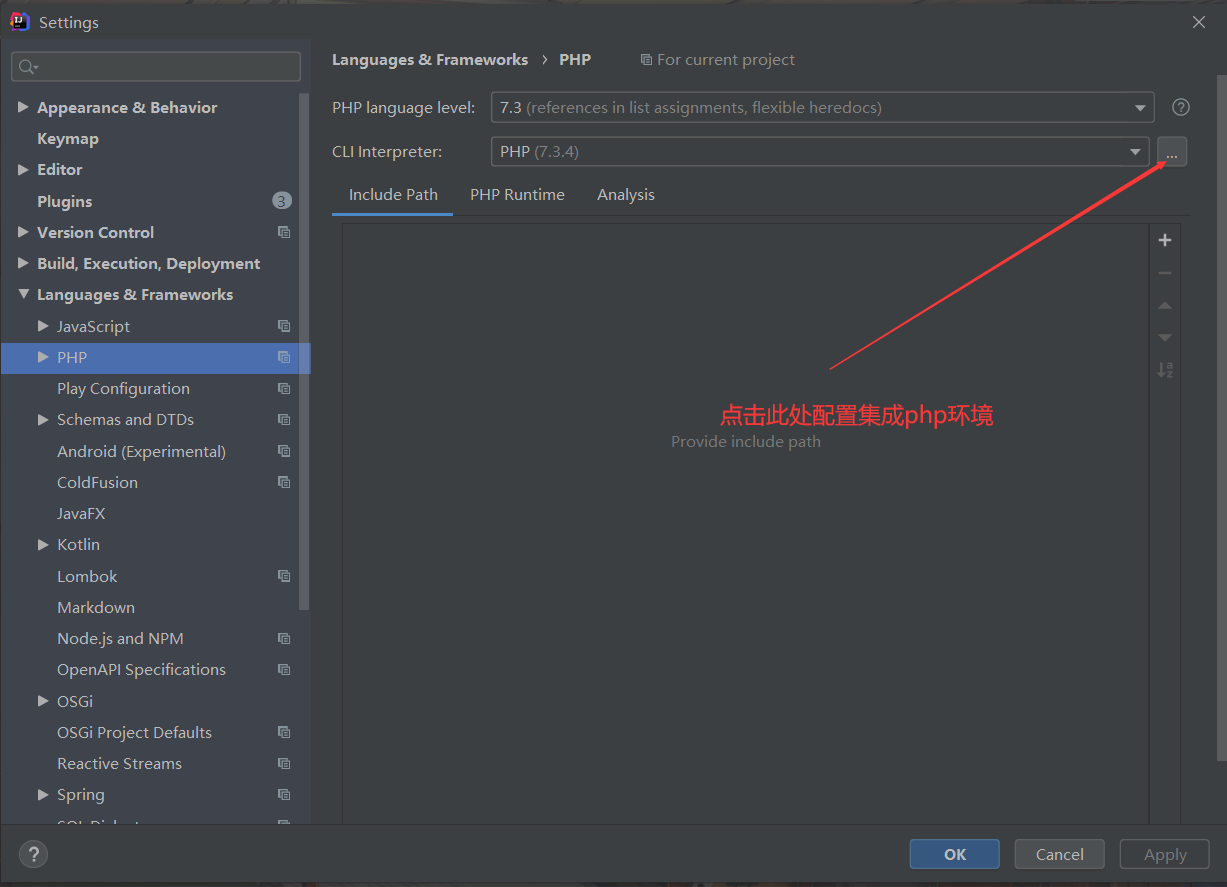Expand the Schemas and DTDs arrow
This screenshot has width=1227, height=887.
pyautogui.click(x=43, y=419)
